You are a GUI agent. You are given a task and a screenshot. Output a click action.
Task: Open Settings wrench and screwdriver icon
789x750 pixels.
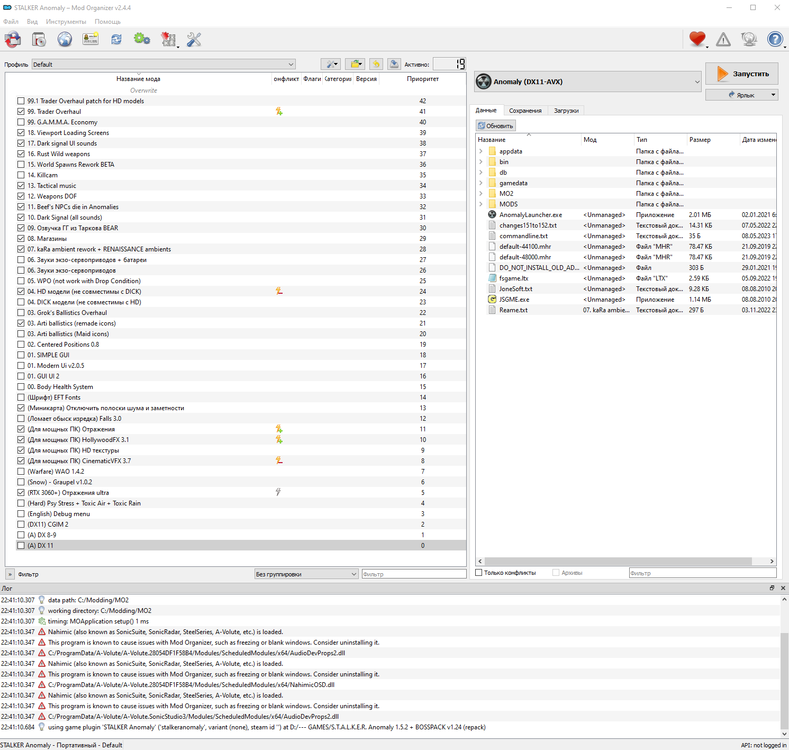point(194,39)
